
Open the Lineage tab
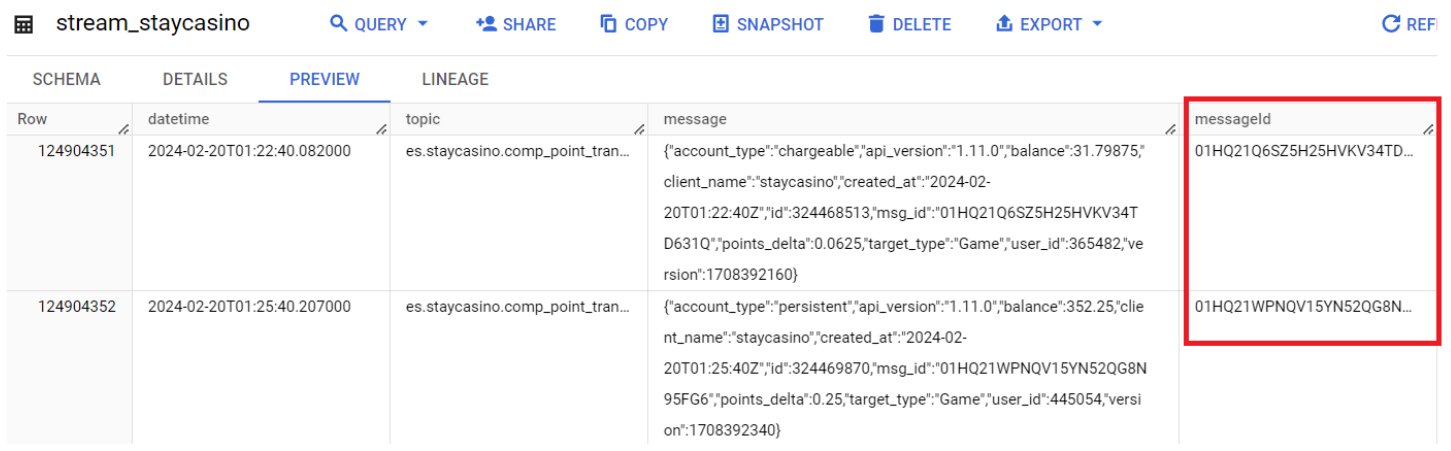pos(455,79)
